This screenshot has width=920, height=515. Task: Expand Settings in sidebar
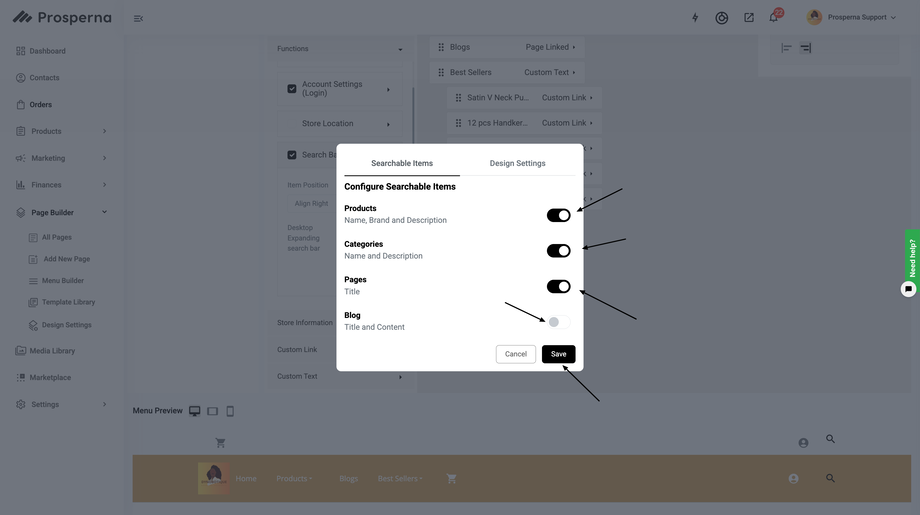pyautogui.click(x=104, y=404)
